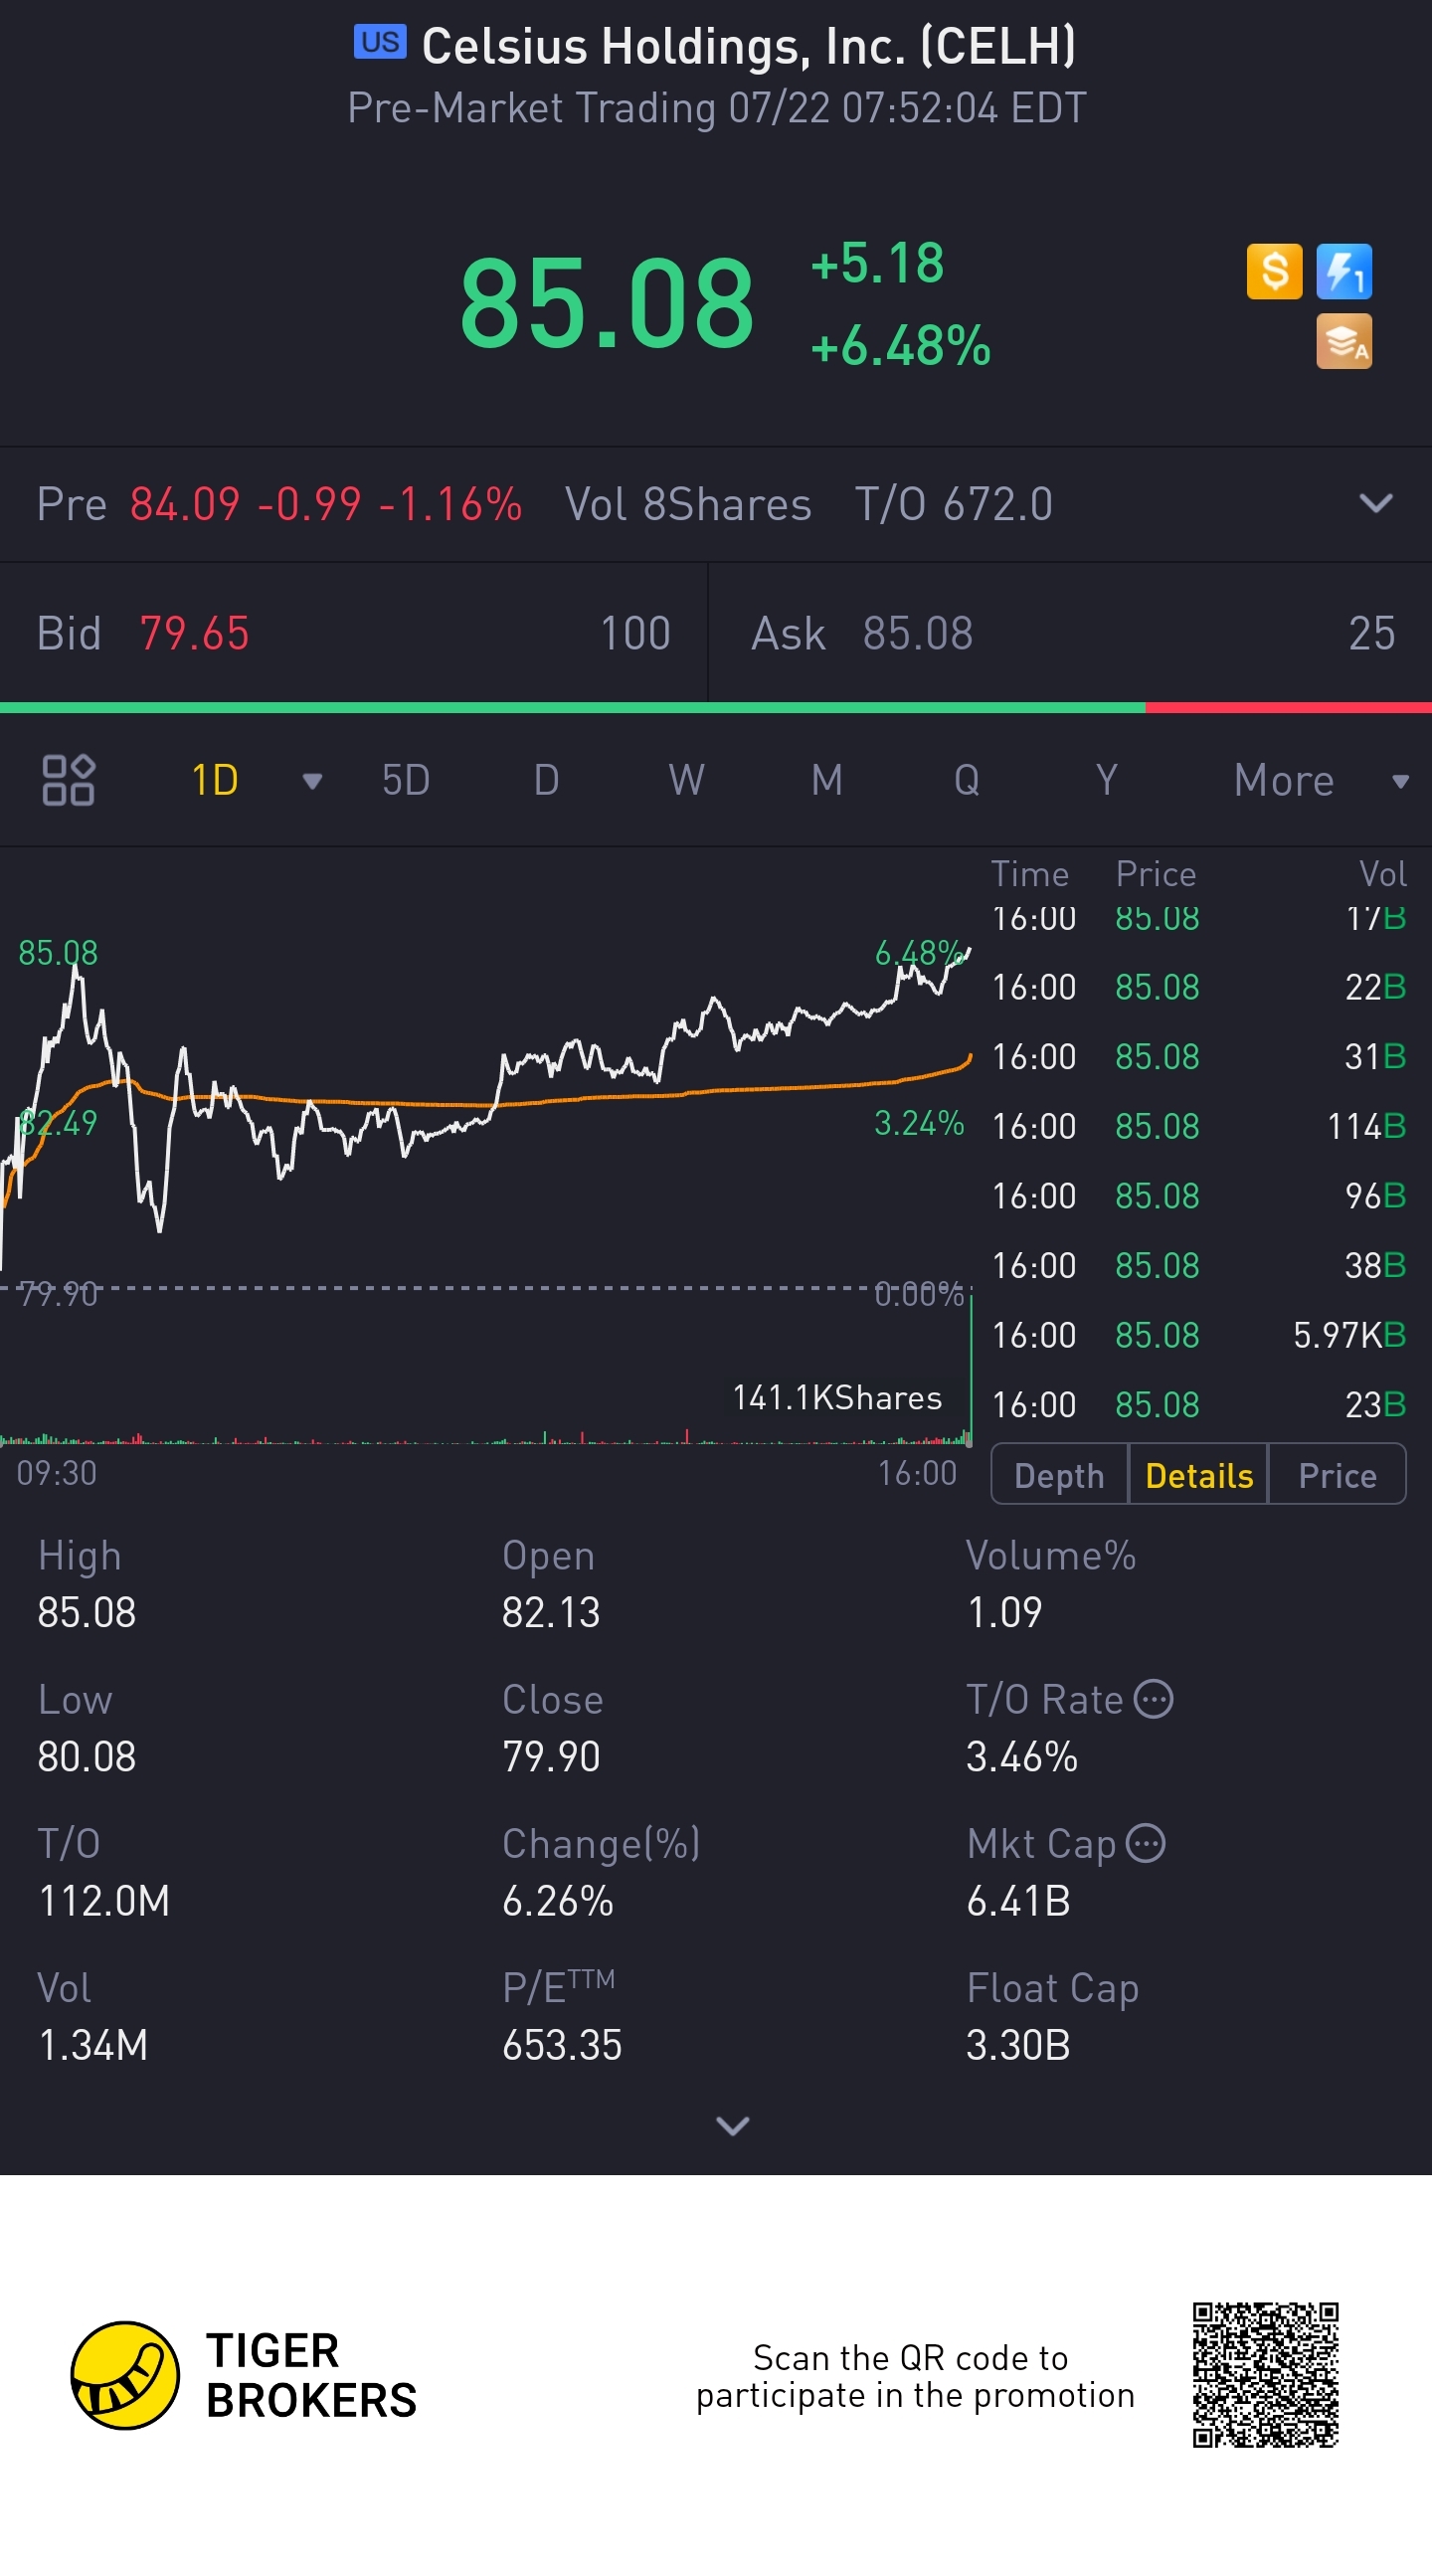Tap the +5.18 price change value
This screenshot has width=1432, height=2576.
point(877,263)
